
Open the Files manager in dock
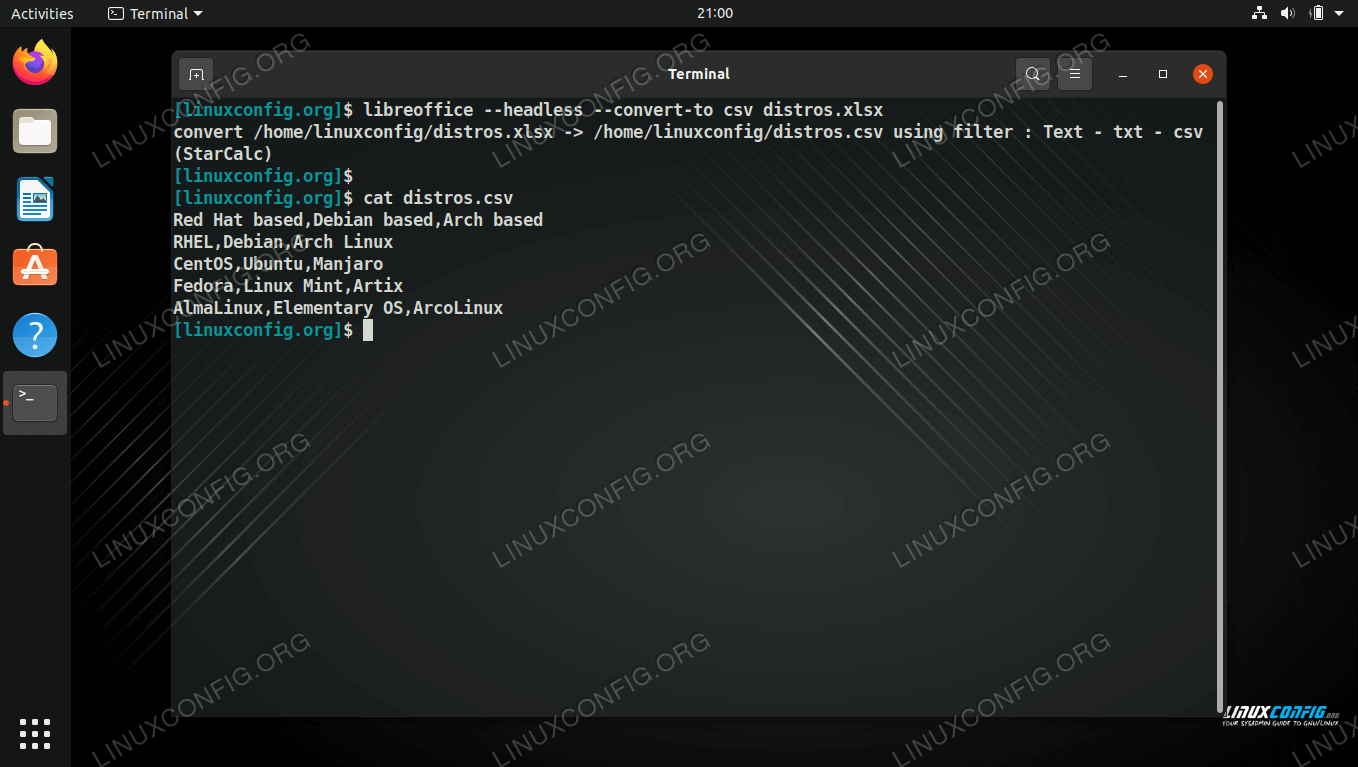click(35, 132)
